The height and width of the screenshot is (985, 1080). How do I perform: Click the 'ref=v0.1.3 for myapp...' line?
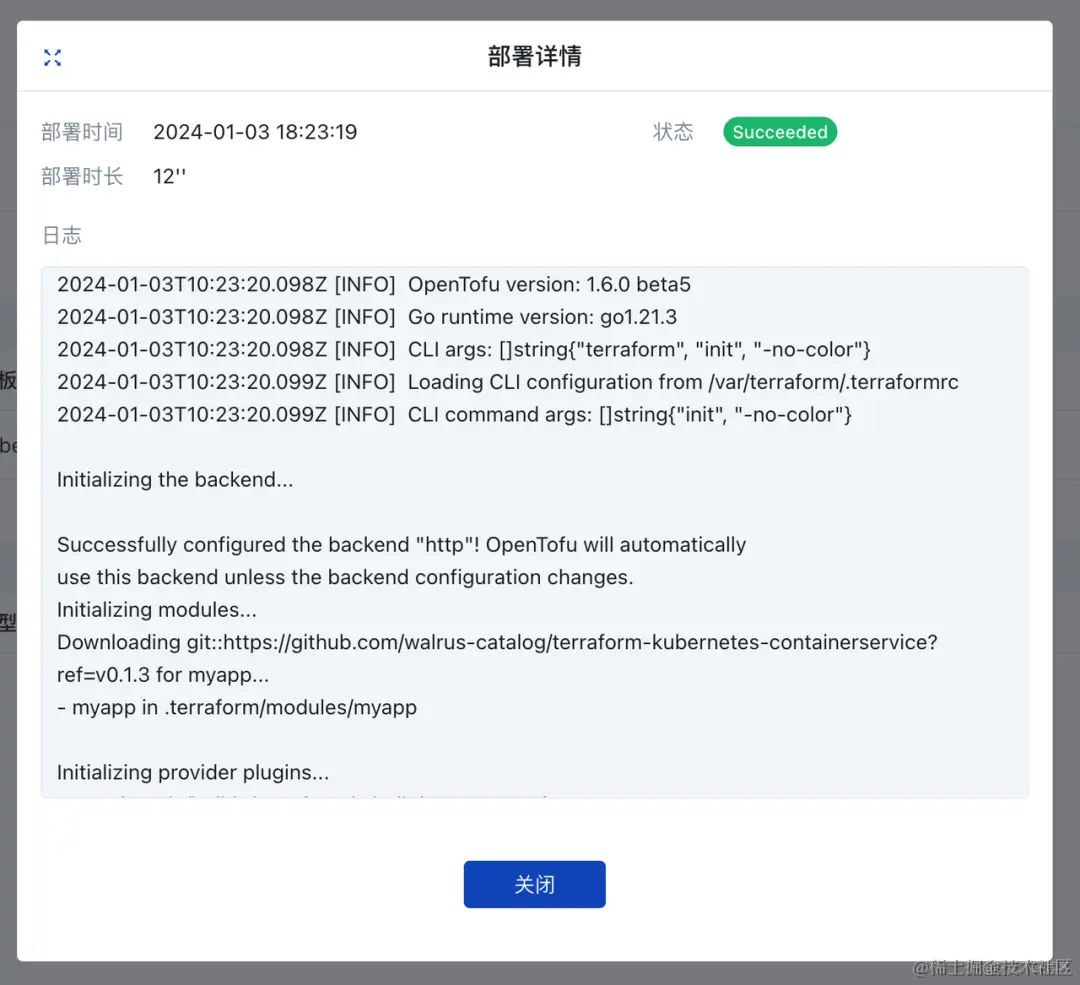(x=163, y=674)
